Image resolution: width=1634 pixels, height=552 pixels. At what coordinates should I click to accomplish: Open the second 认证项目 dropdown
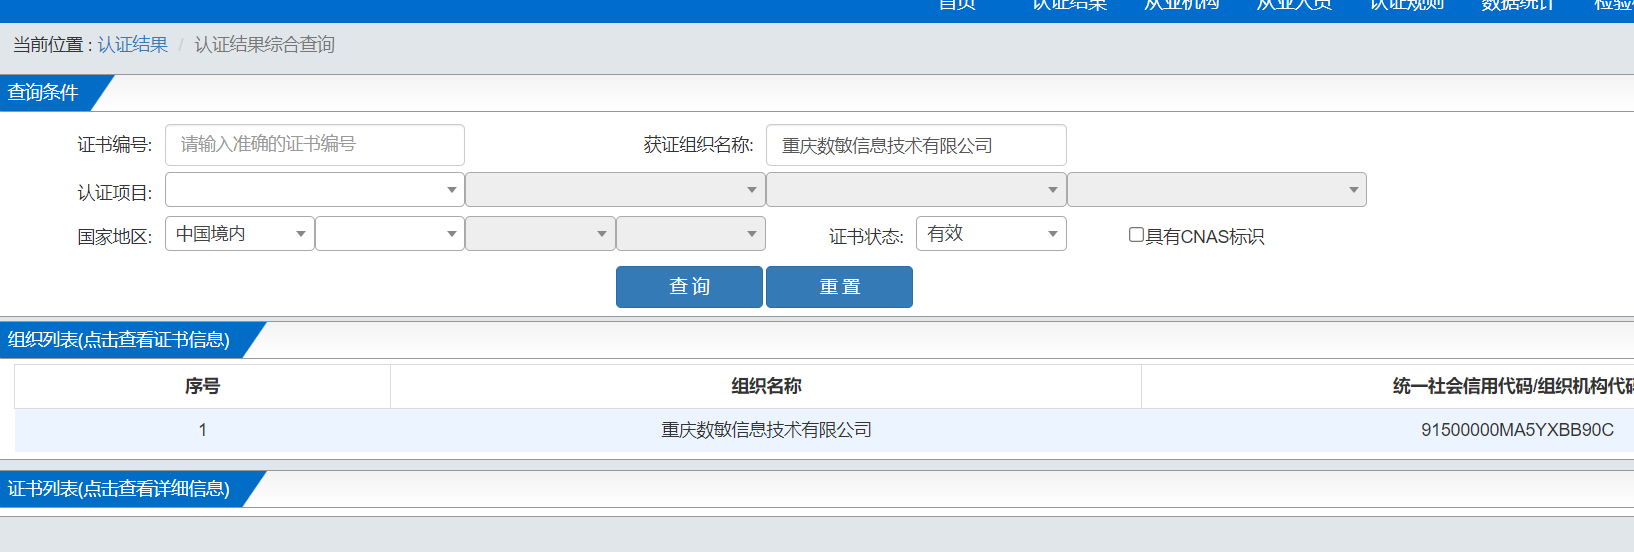[615, 190]
